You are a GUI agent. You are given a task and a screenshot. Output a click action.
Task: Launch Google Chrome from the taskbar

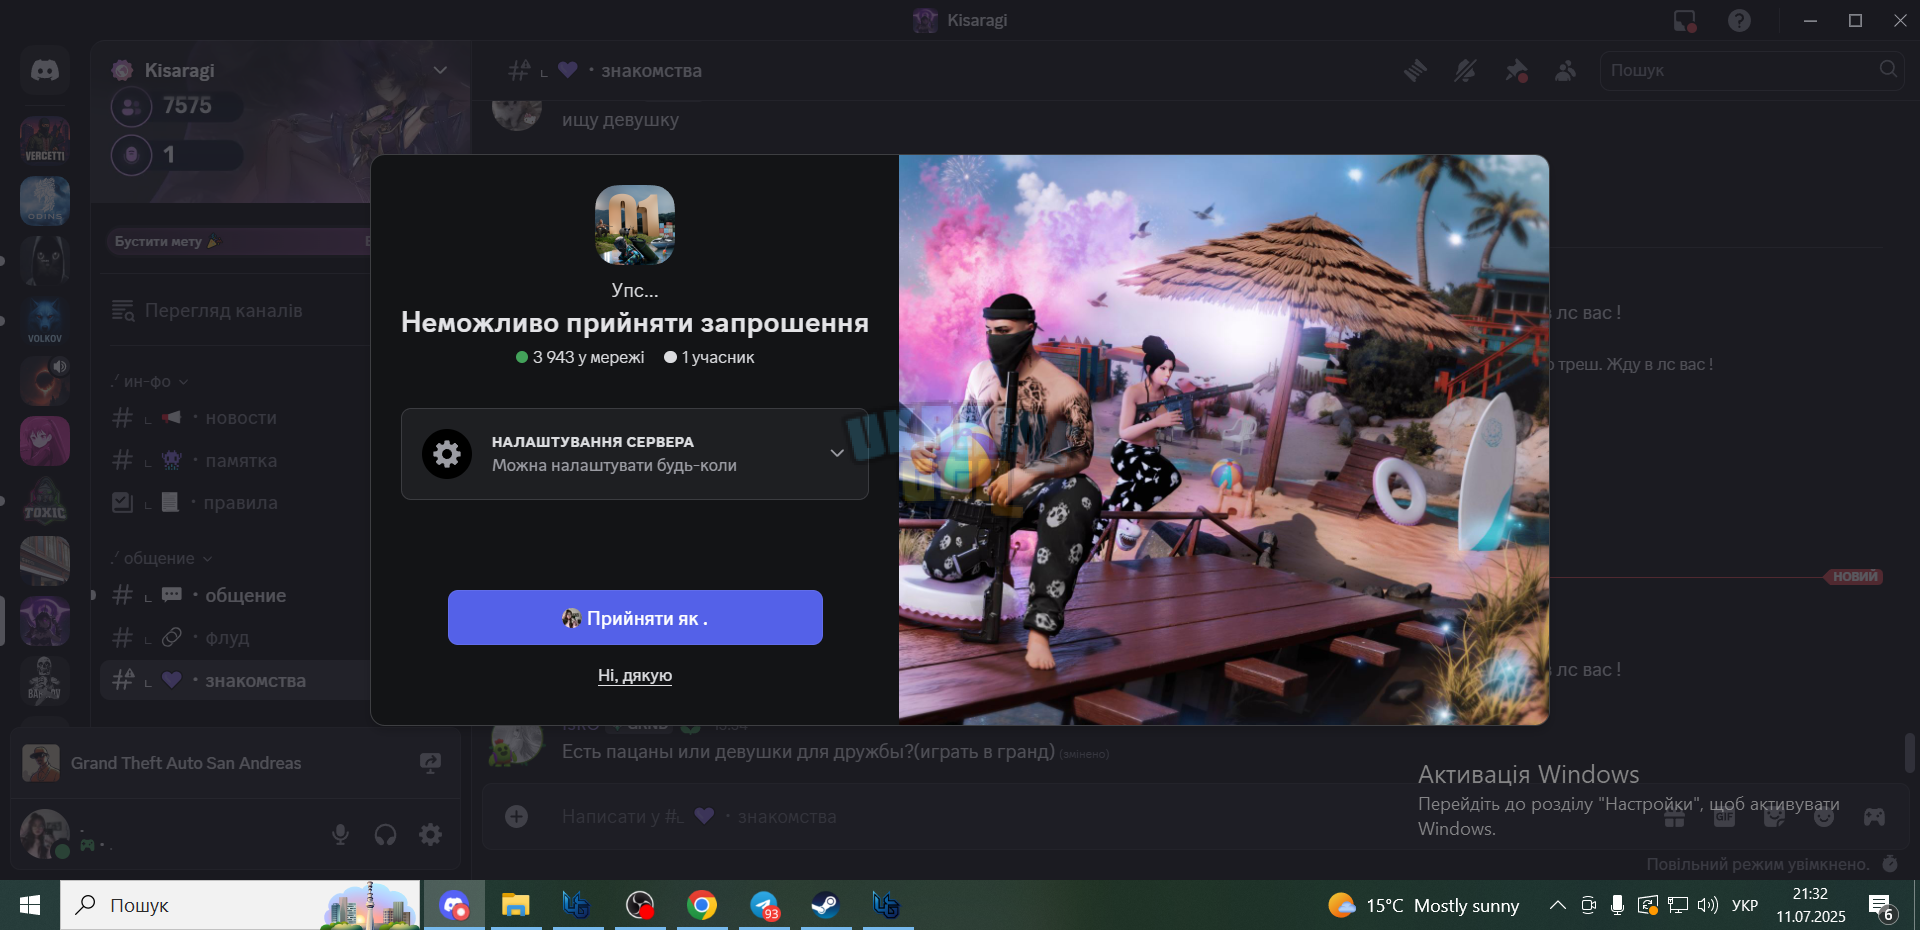(x=702, y=906)
